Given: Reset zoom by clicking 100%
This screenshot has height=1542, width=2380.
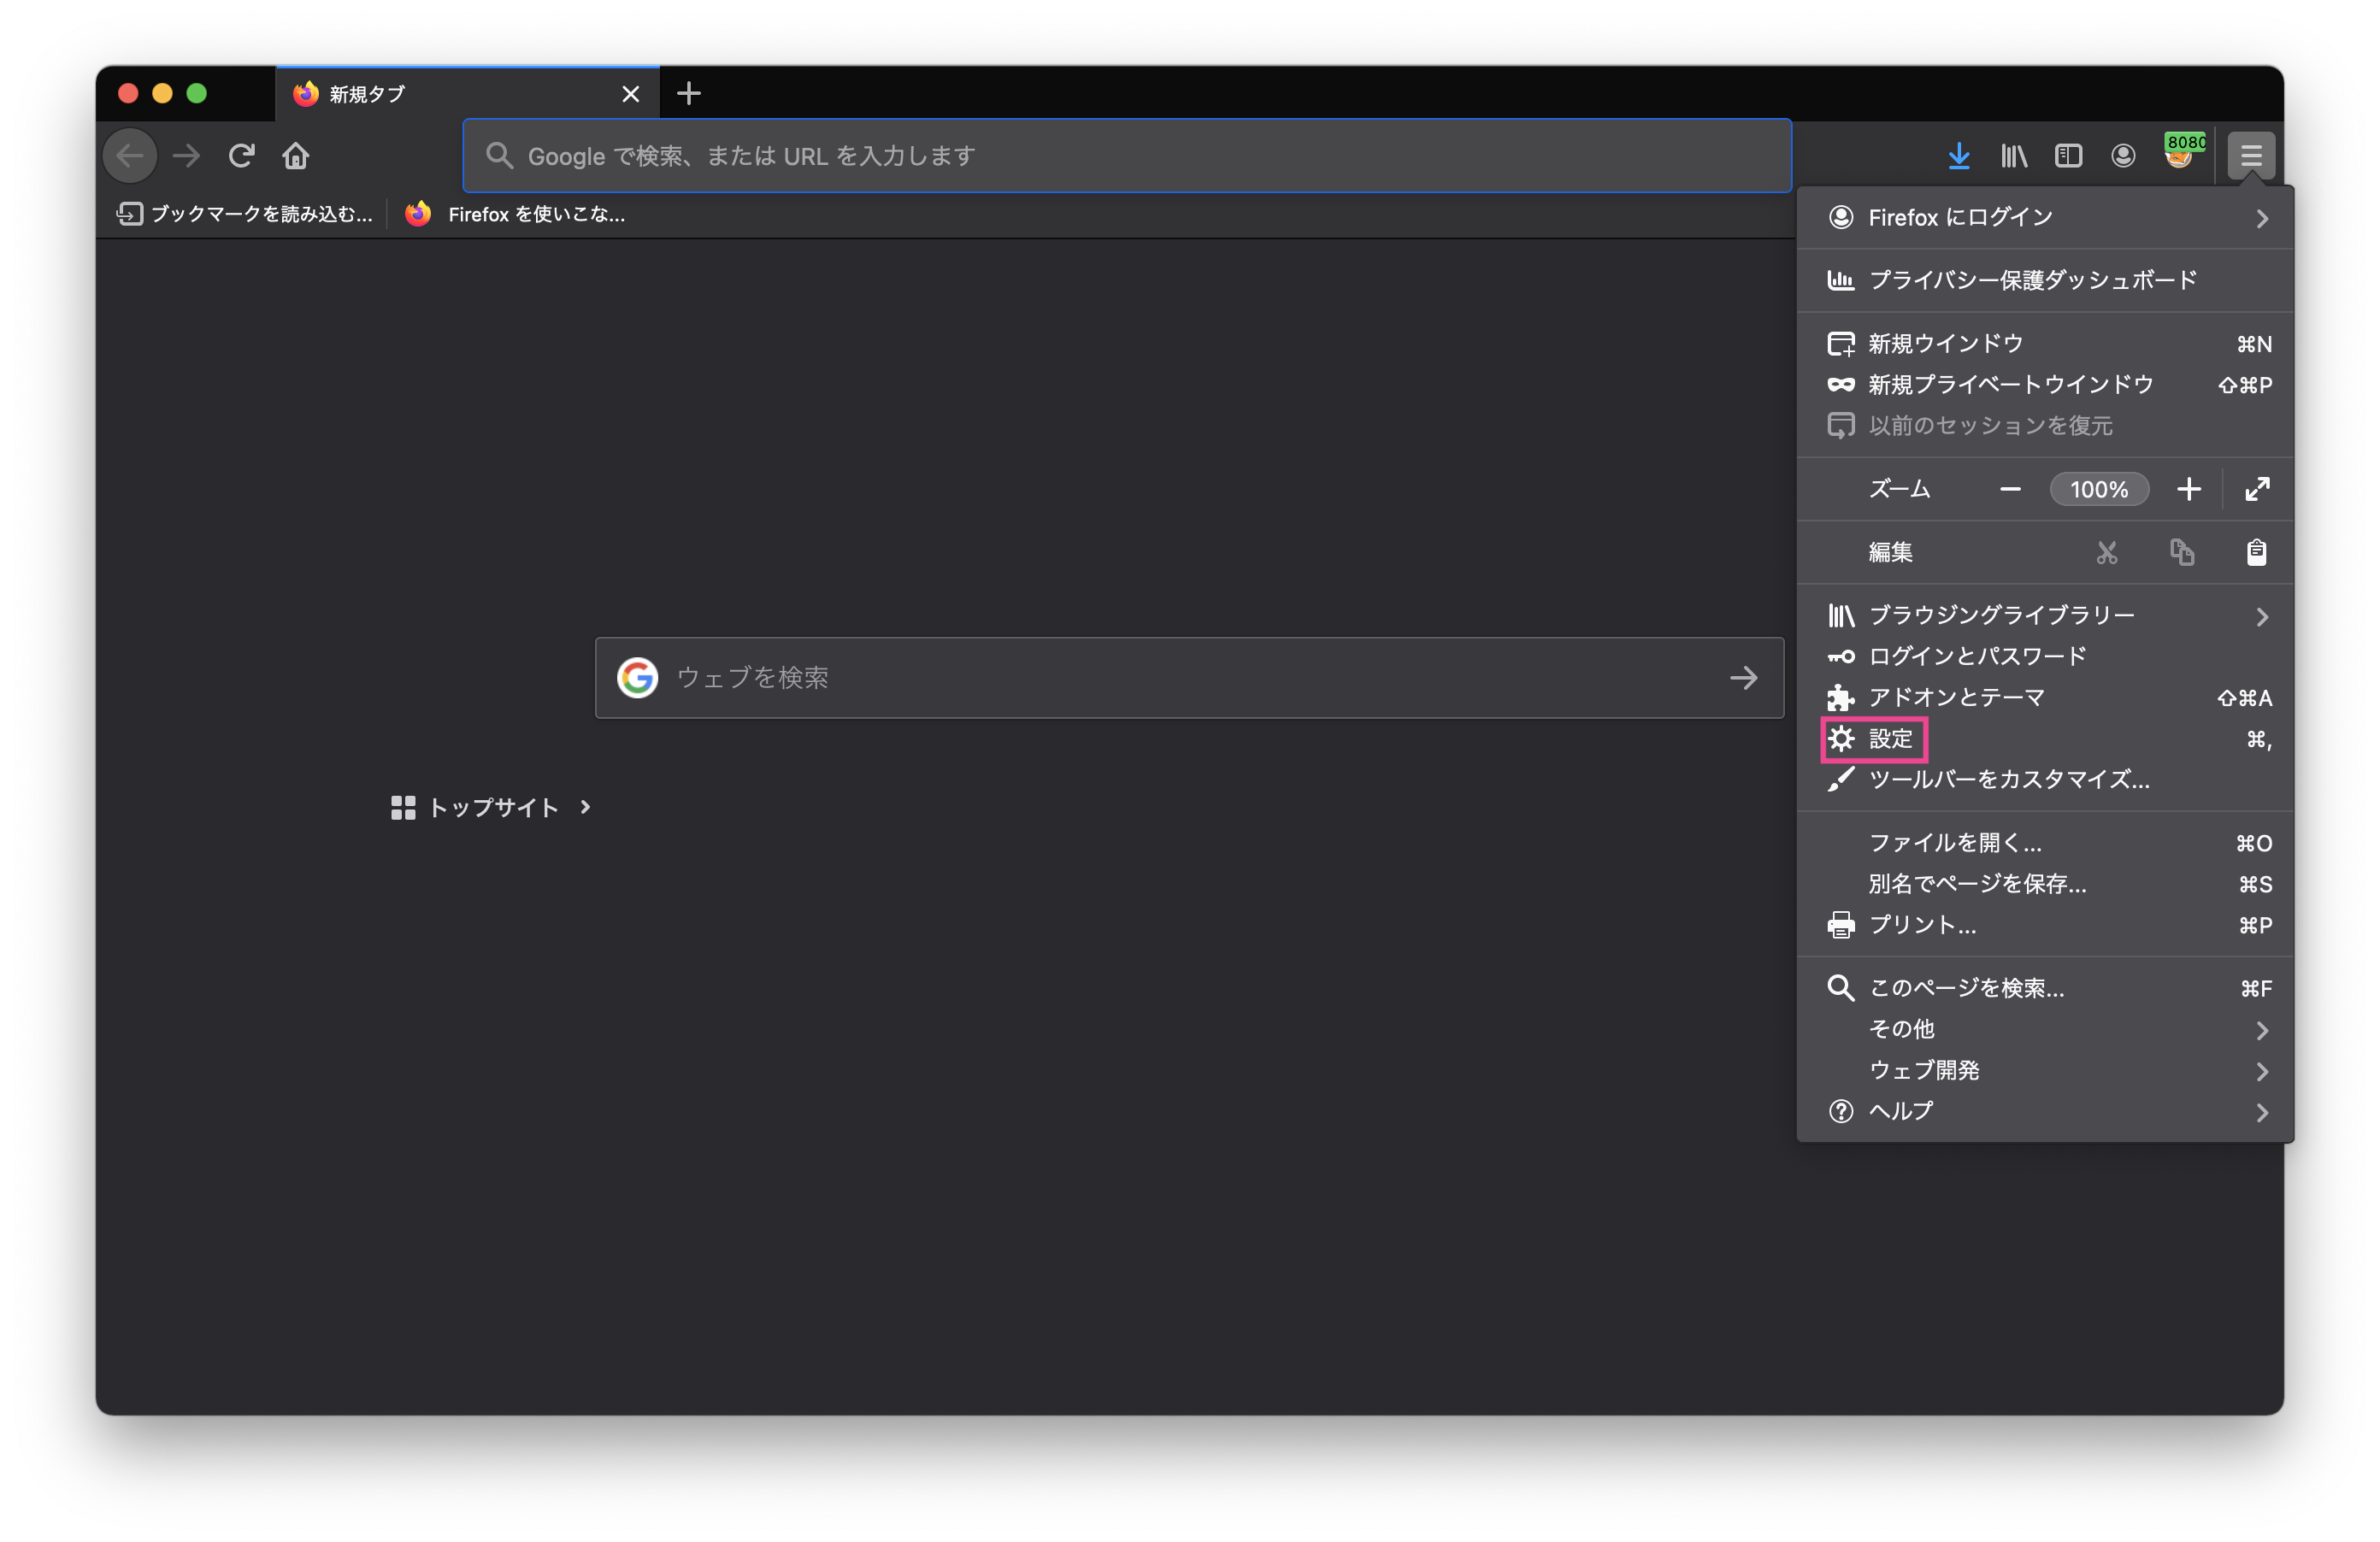Looking at the screenshot, I should (2098, 489).
